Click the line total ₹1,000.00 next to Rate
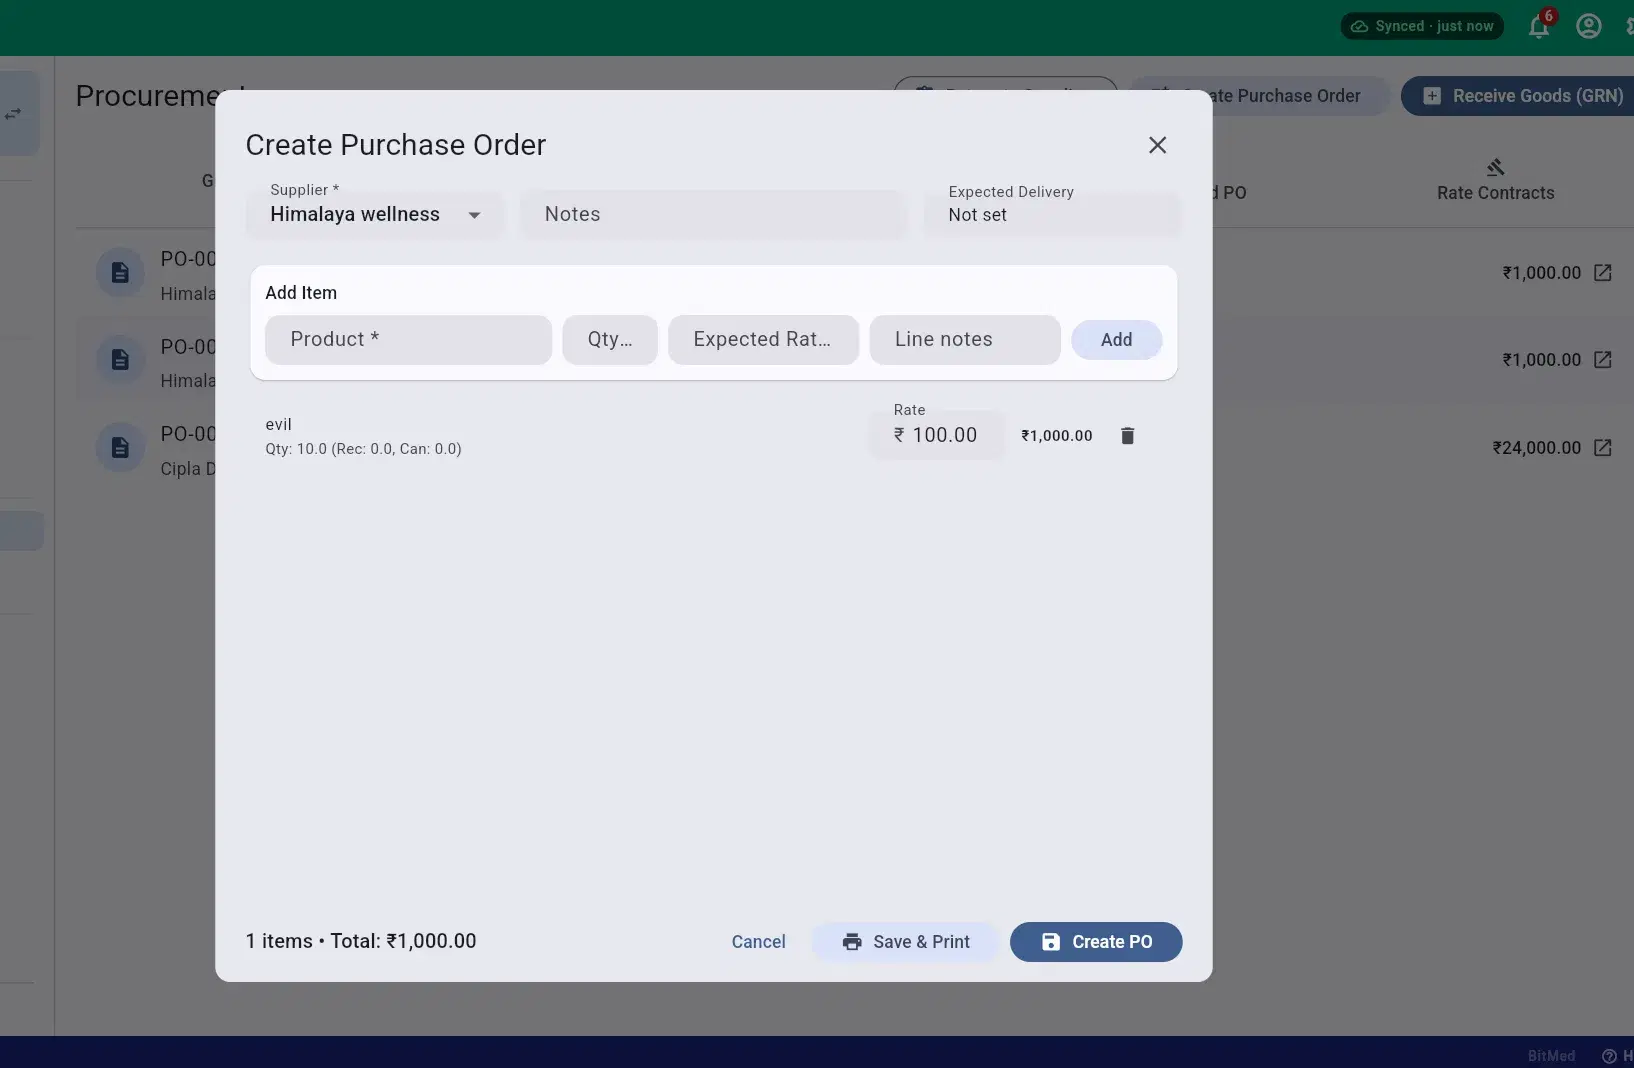Image resolution: width=1634 pixels, height=1068 pixels. pos(1057,436)
